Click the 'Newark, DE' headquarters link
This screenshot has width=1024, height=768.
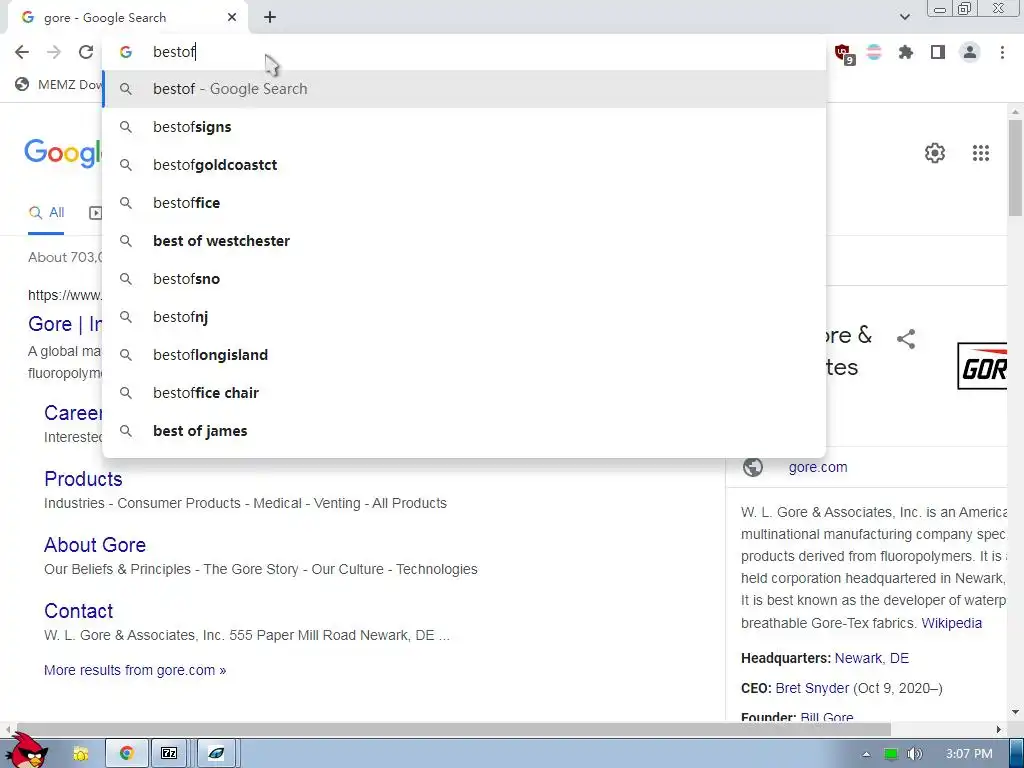871,658
